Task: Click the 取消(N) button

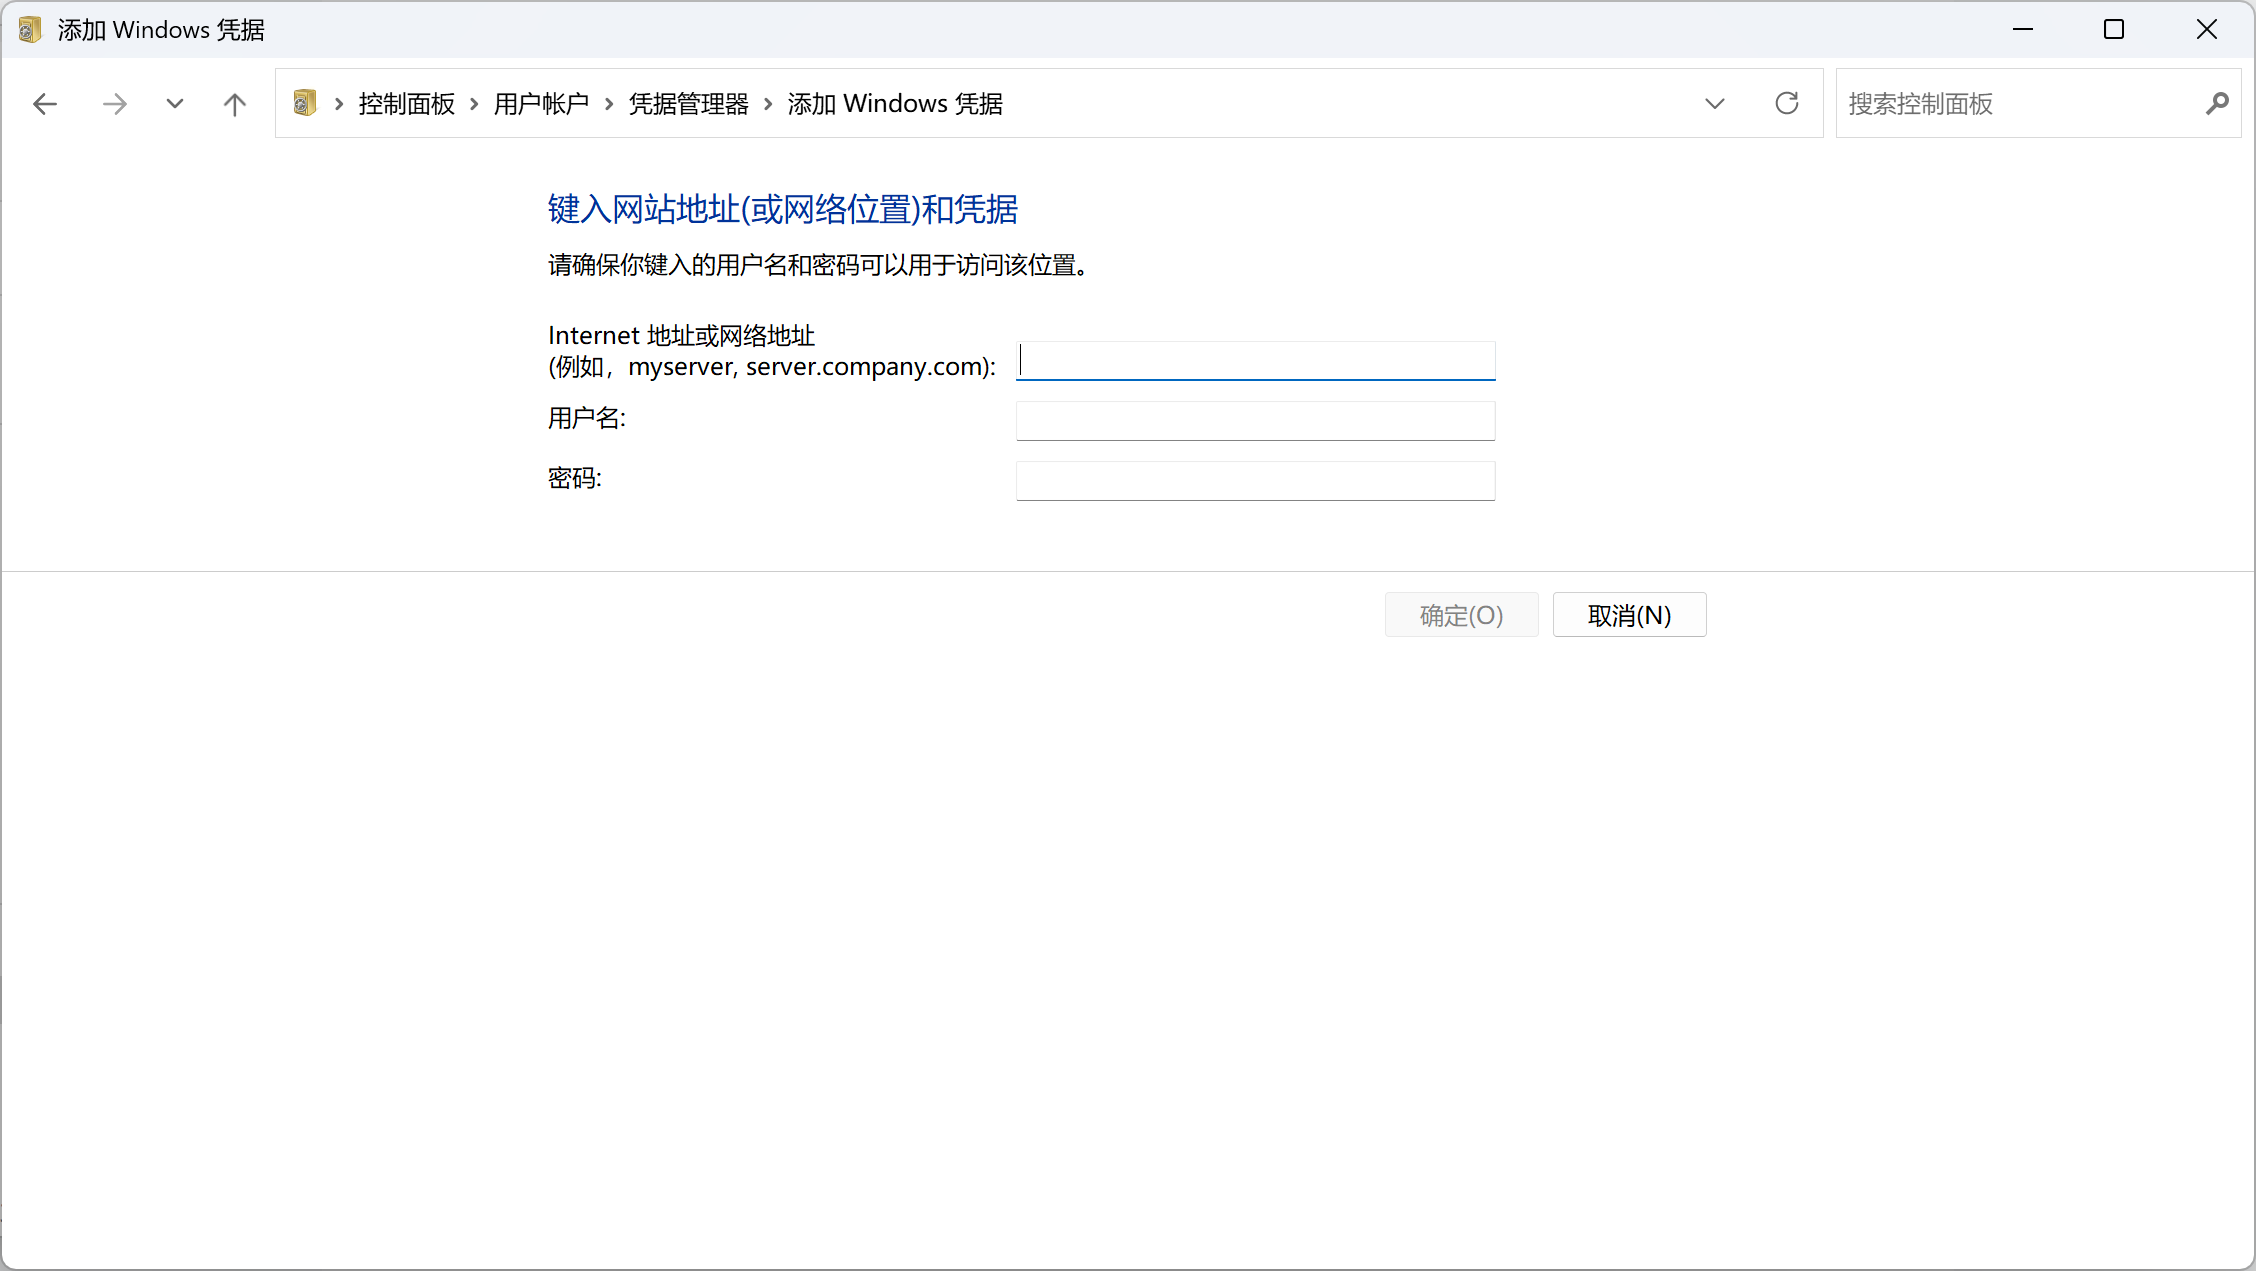Action: (x=1629, y=615)
